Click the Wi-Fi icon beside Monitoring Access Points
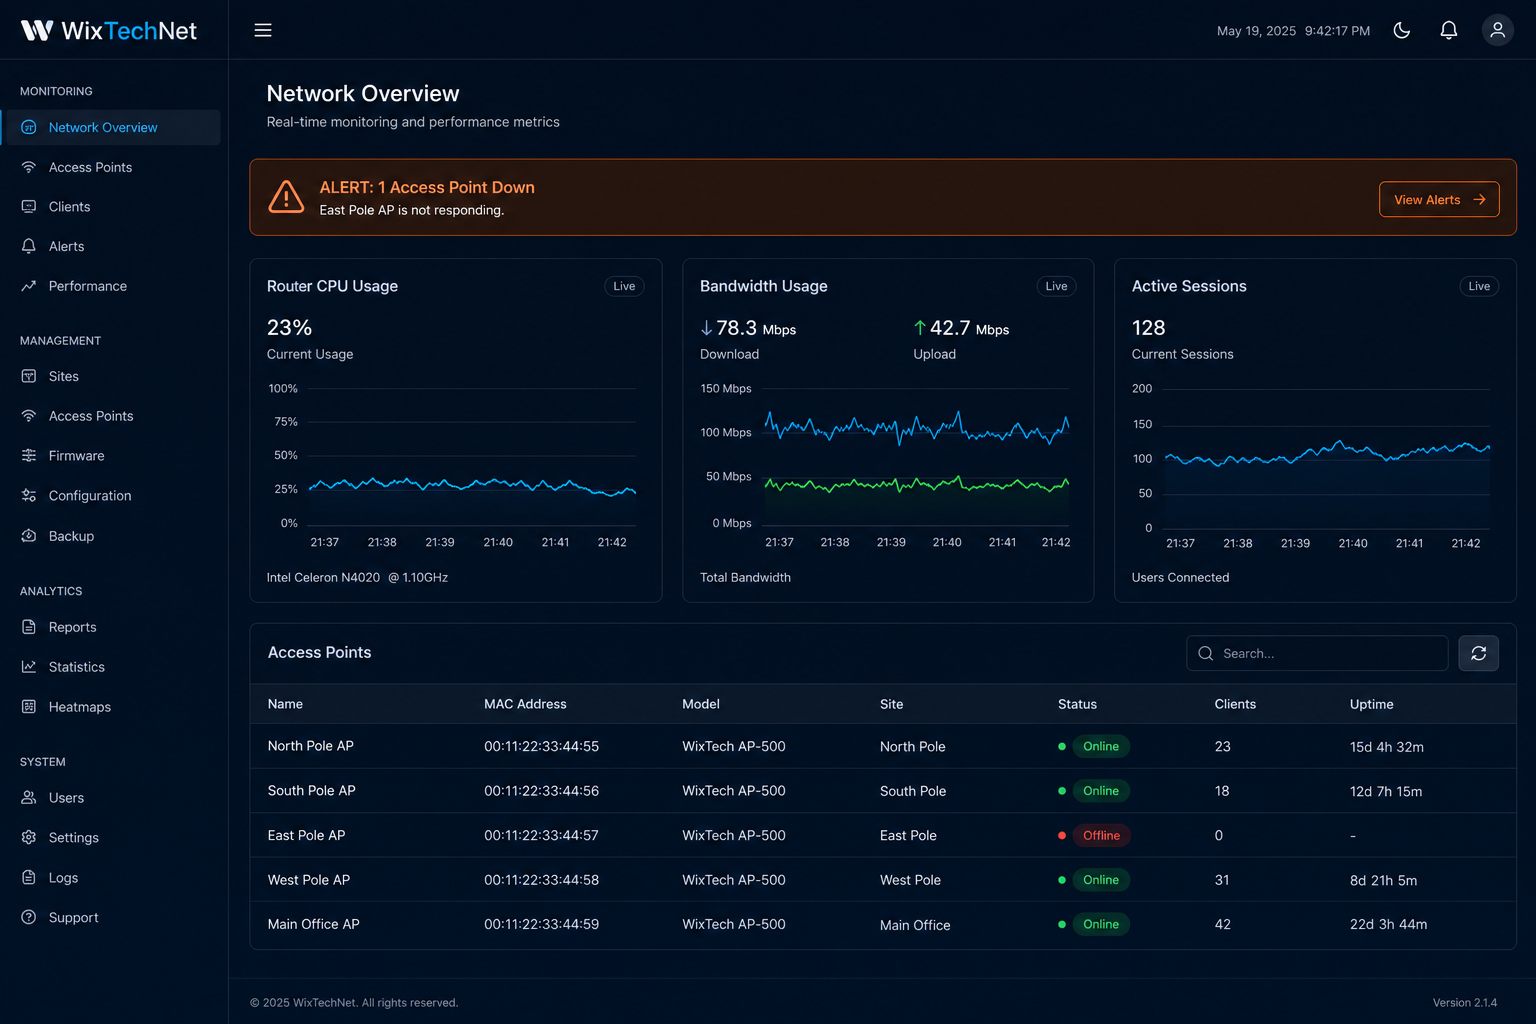Screen dimensions: 1536x1024 [29, 167]
